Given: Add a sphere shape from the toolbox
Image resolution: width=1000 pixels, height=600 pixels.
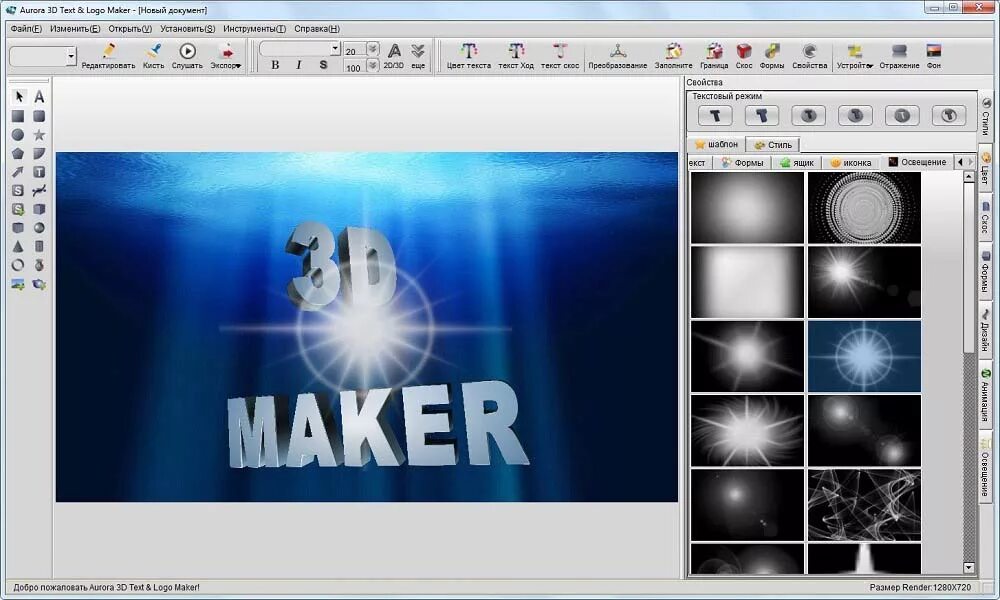Looking at the screenshot, I should point(39,228).
